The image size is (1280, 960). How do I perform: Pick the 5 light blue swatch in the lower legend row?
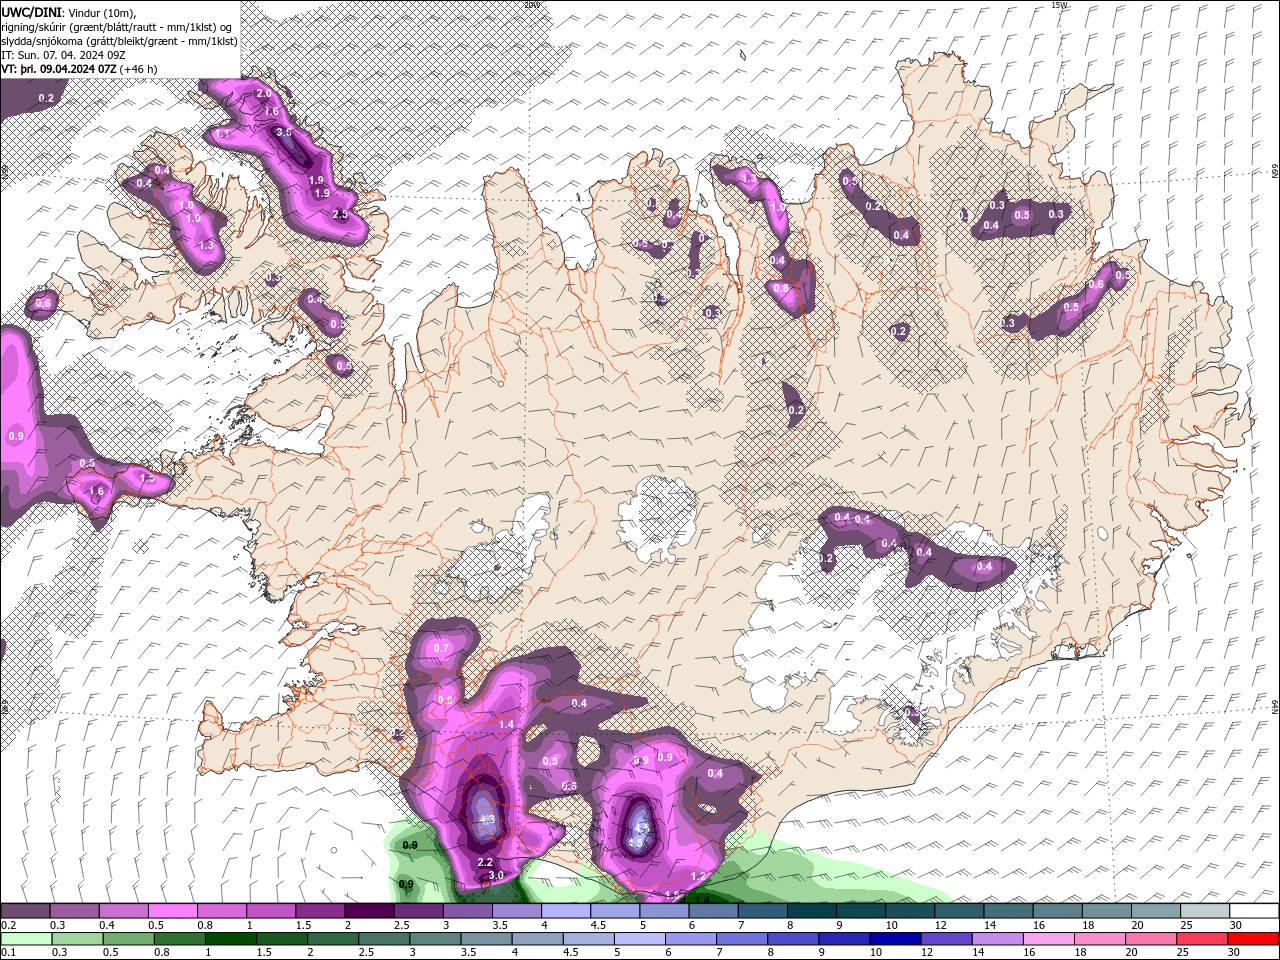coord(640,939)
